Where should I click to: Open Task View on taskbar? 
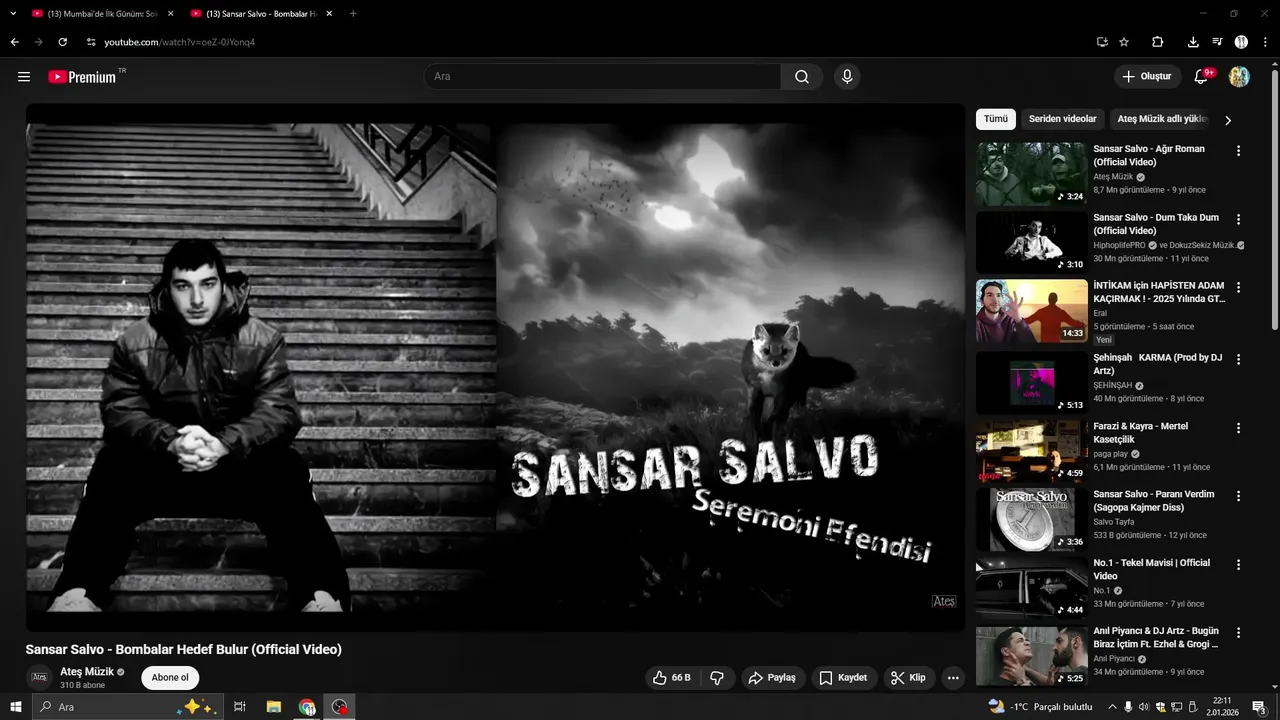pos(240,707)
